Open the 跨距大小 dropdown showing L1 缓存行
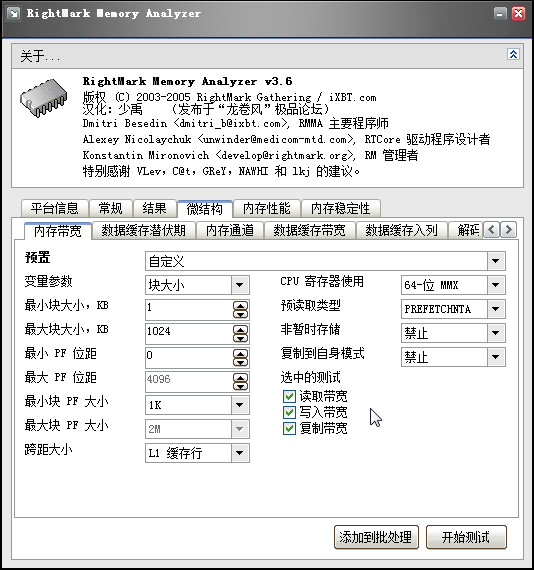534x570 pixels. tap(197, 453)
